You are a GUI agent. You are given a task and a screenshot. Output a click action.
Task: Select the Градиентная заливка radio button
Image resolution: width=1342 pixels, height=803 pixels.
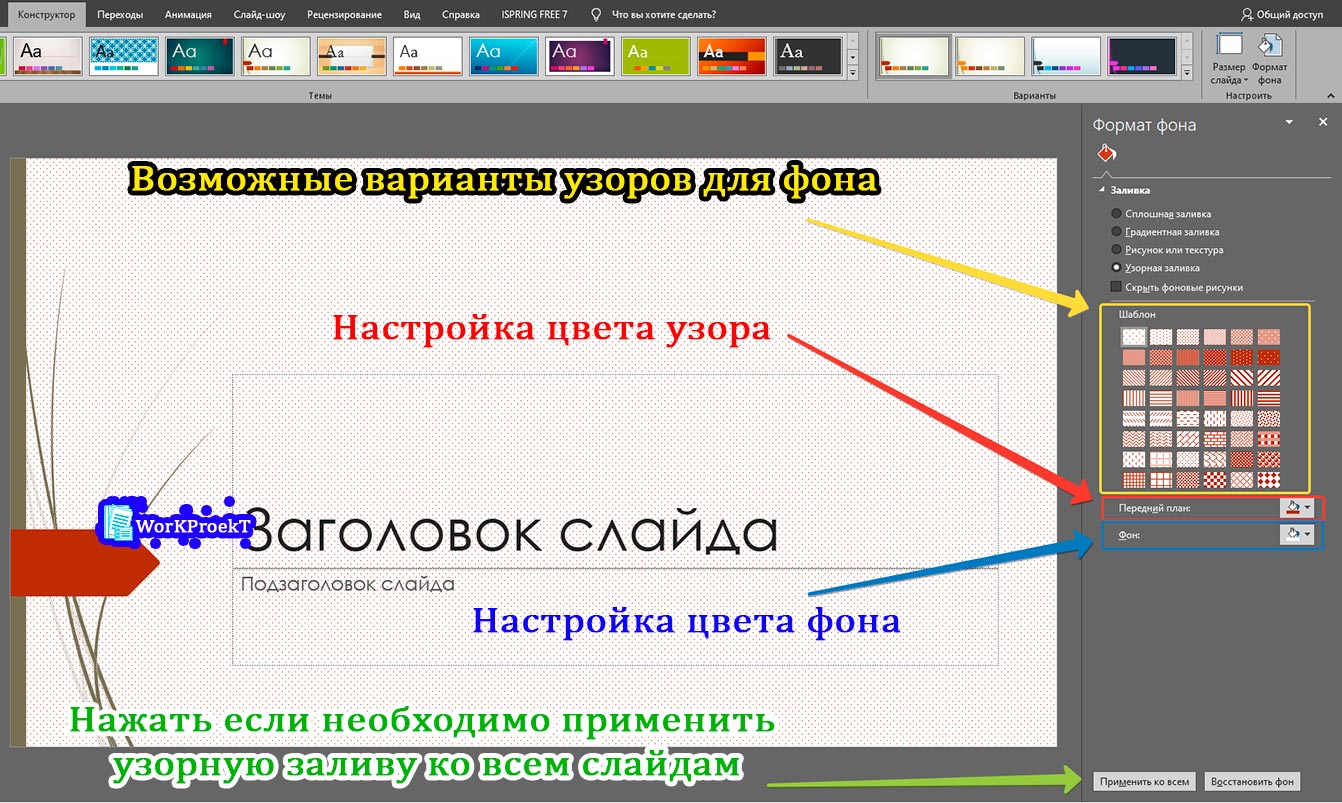click(1117, 231)
